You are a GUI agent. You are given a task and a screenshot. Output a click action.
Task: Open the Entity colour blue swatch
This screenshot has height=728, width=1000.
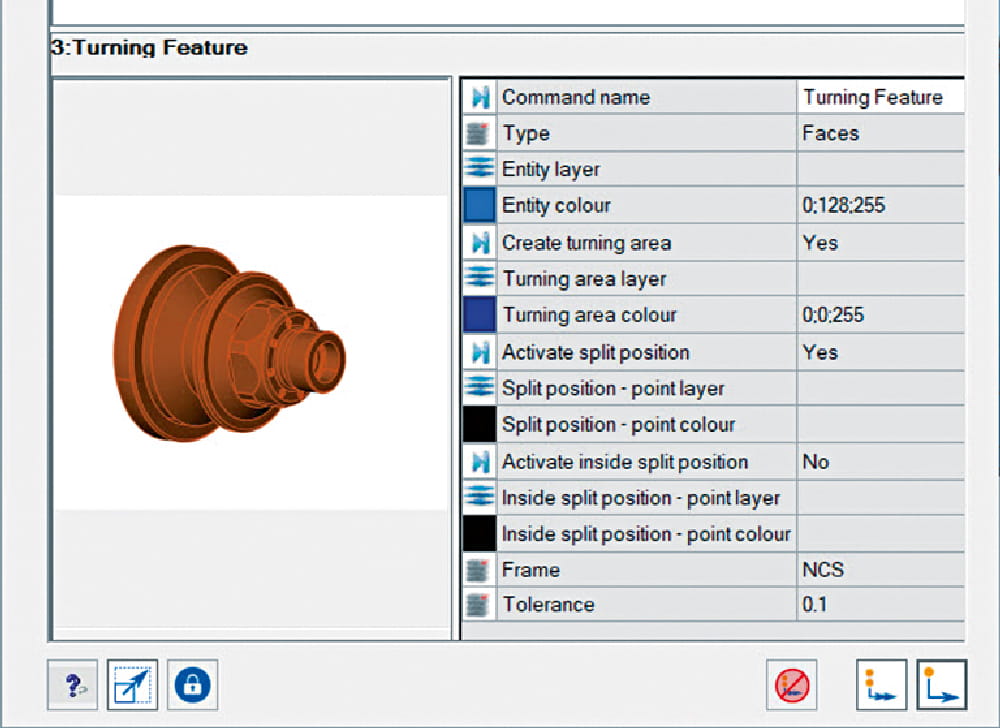click(x=480, y=205)
